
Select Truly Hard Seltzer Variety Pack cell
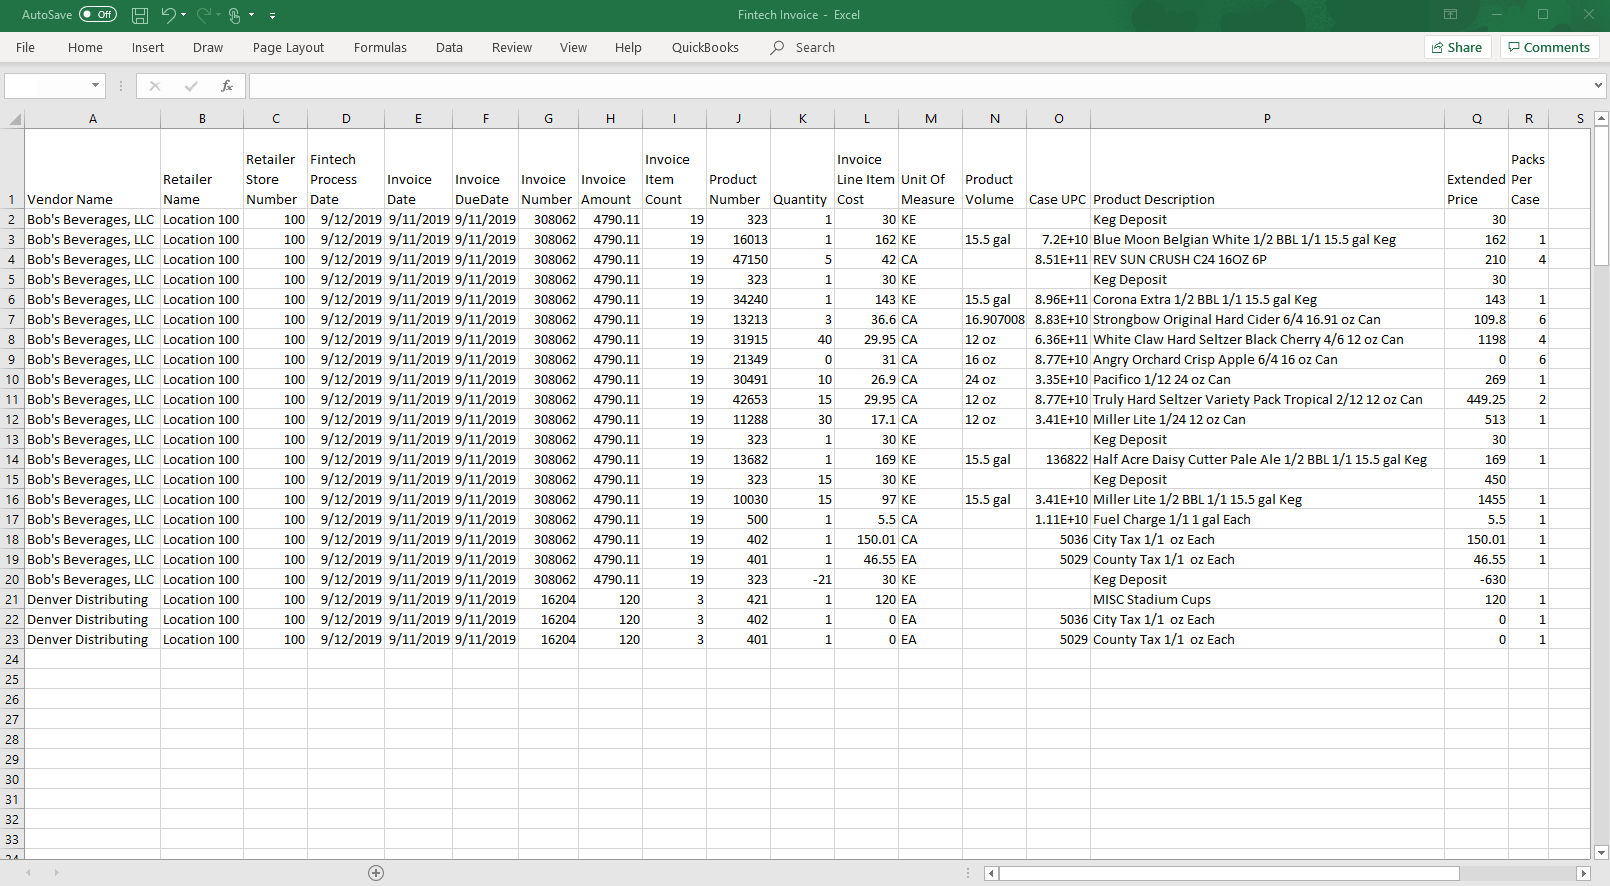(1267, 399)
